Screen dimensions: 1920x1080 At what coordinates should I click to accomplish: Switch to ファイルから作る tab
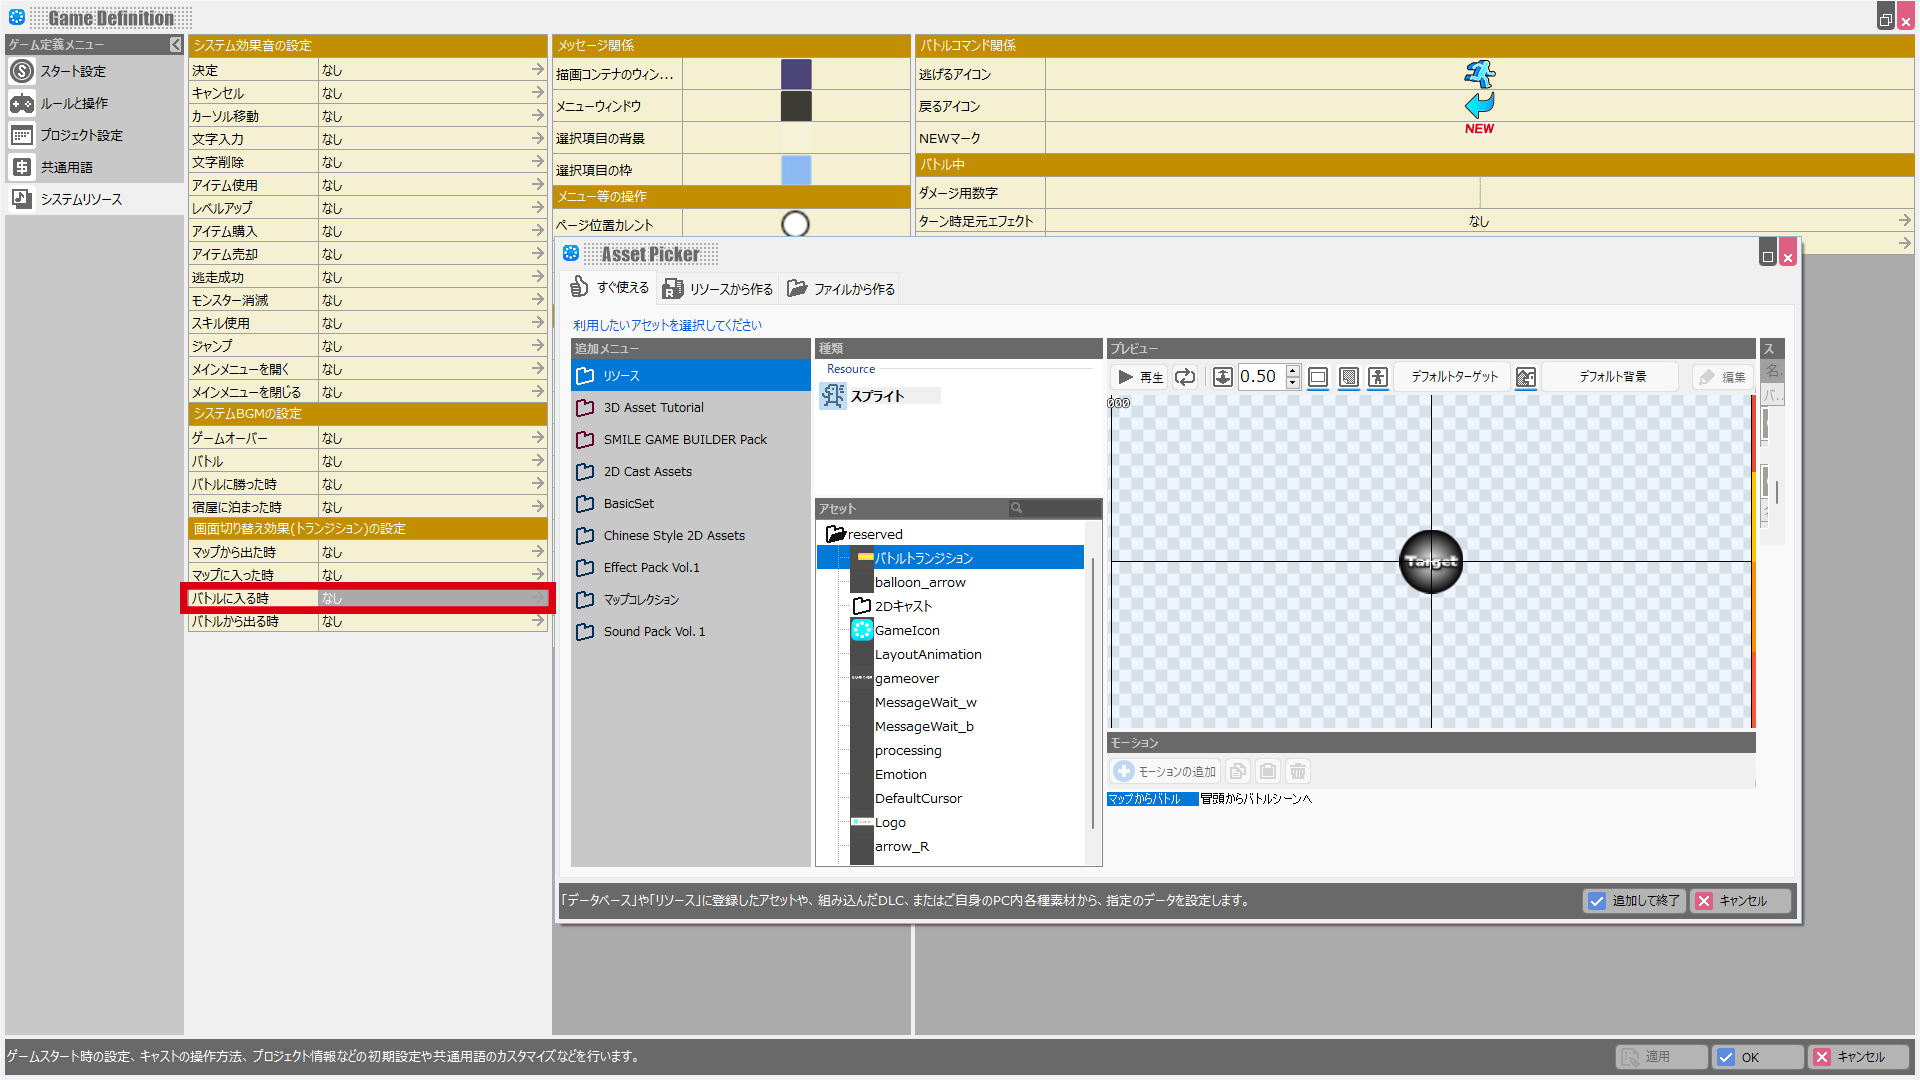pyautogui.click(x=841, y=289)
